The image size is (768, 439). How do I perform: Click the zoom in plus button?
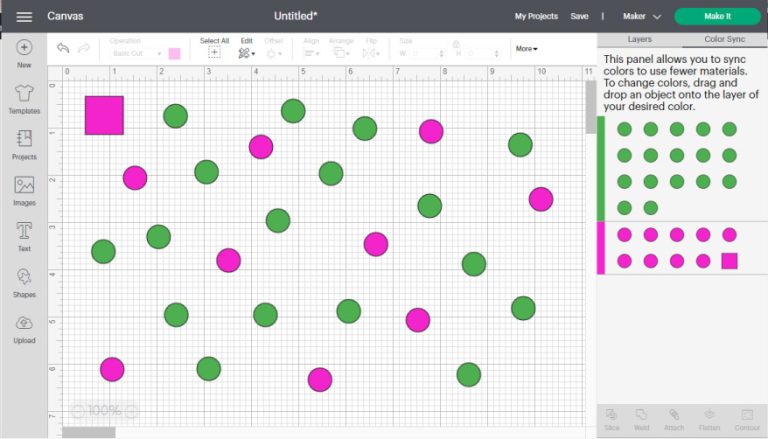pyautogui.click(x=131, y=411)
